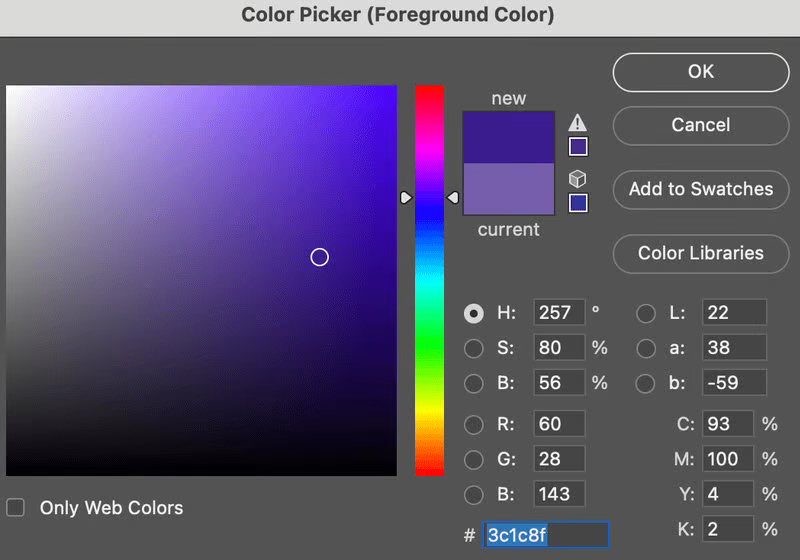Click the out-of-gamut warning triangle icon
Viewport: 800px width, 560px height.
point(578,123)
